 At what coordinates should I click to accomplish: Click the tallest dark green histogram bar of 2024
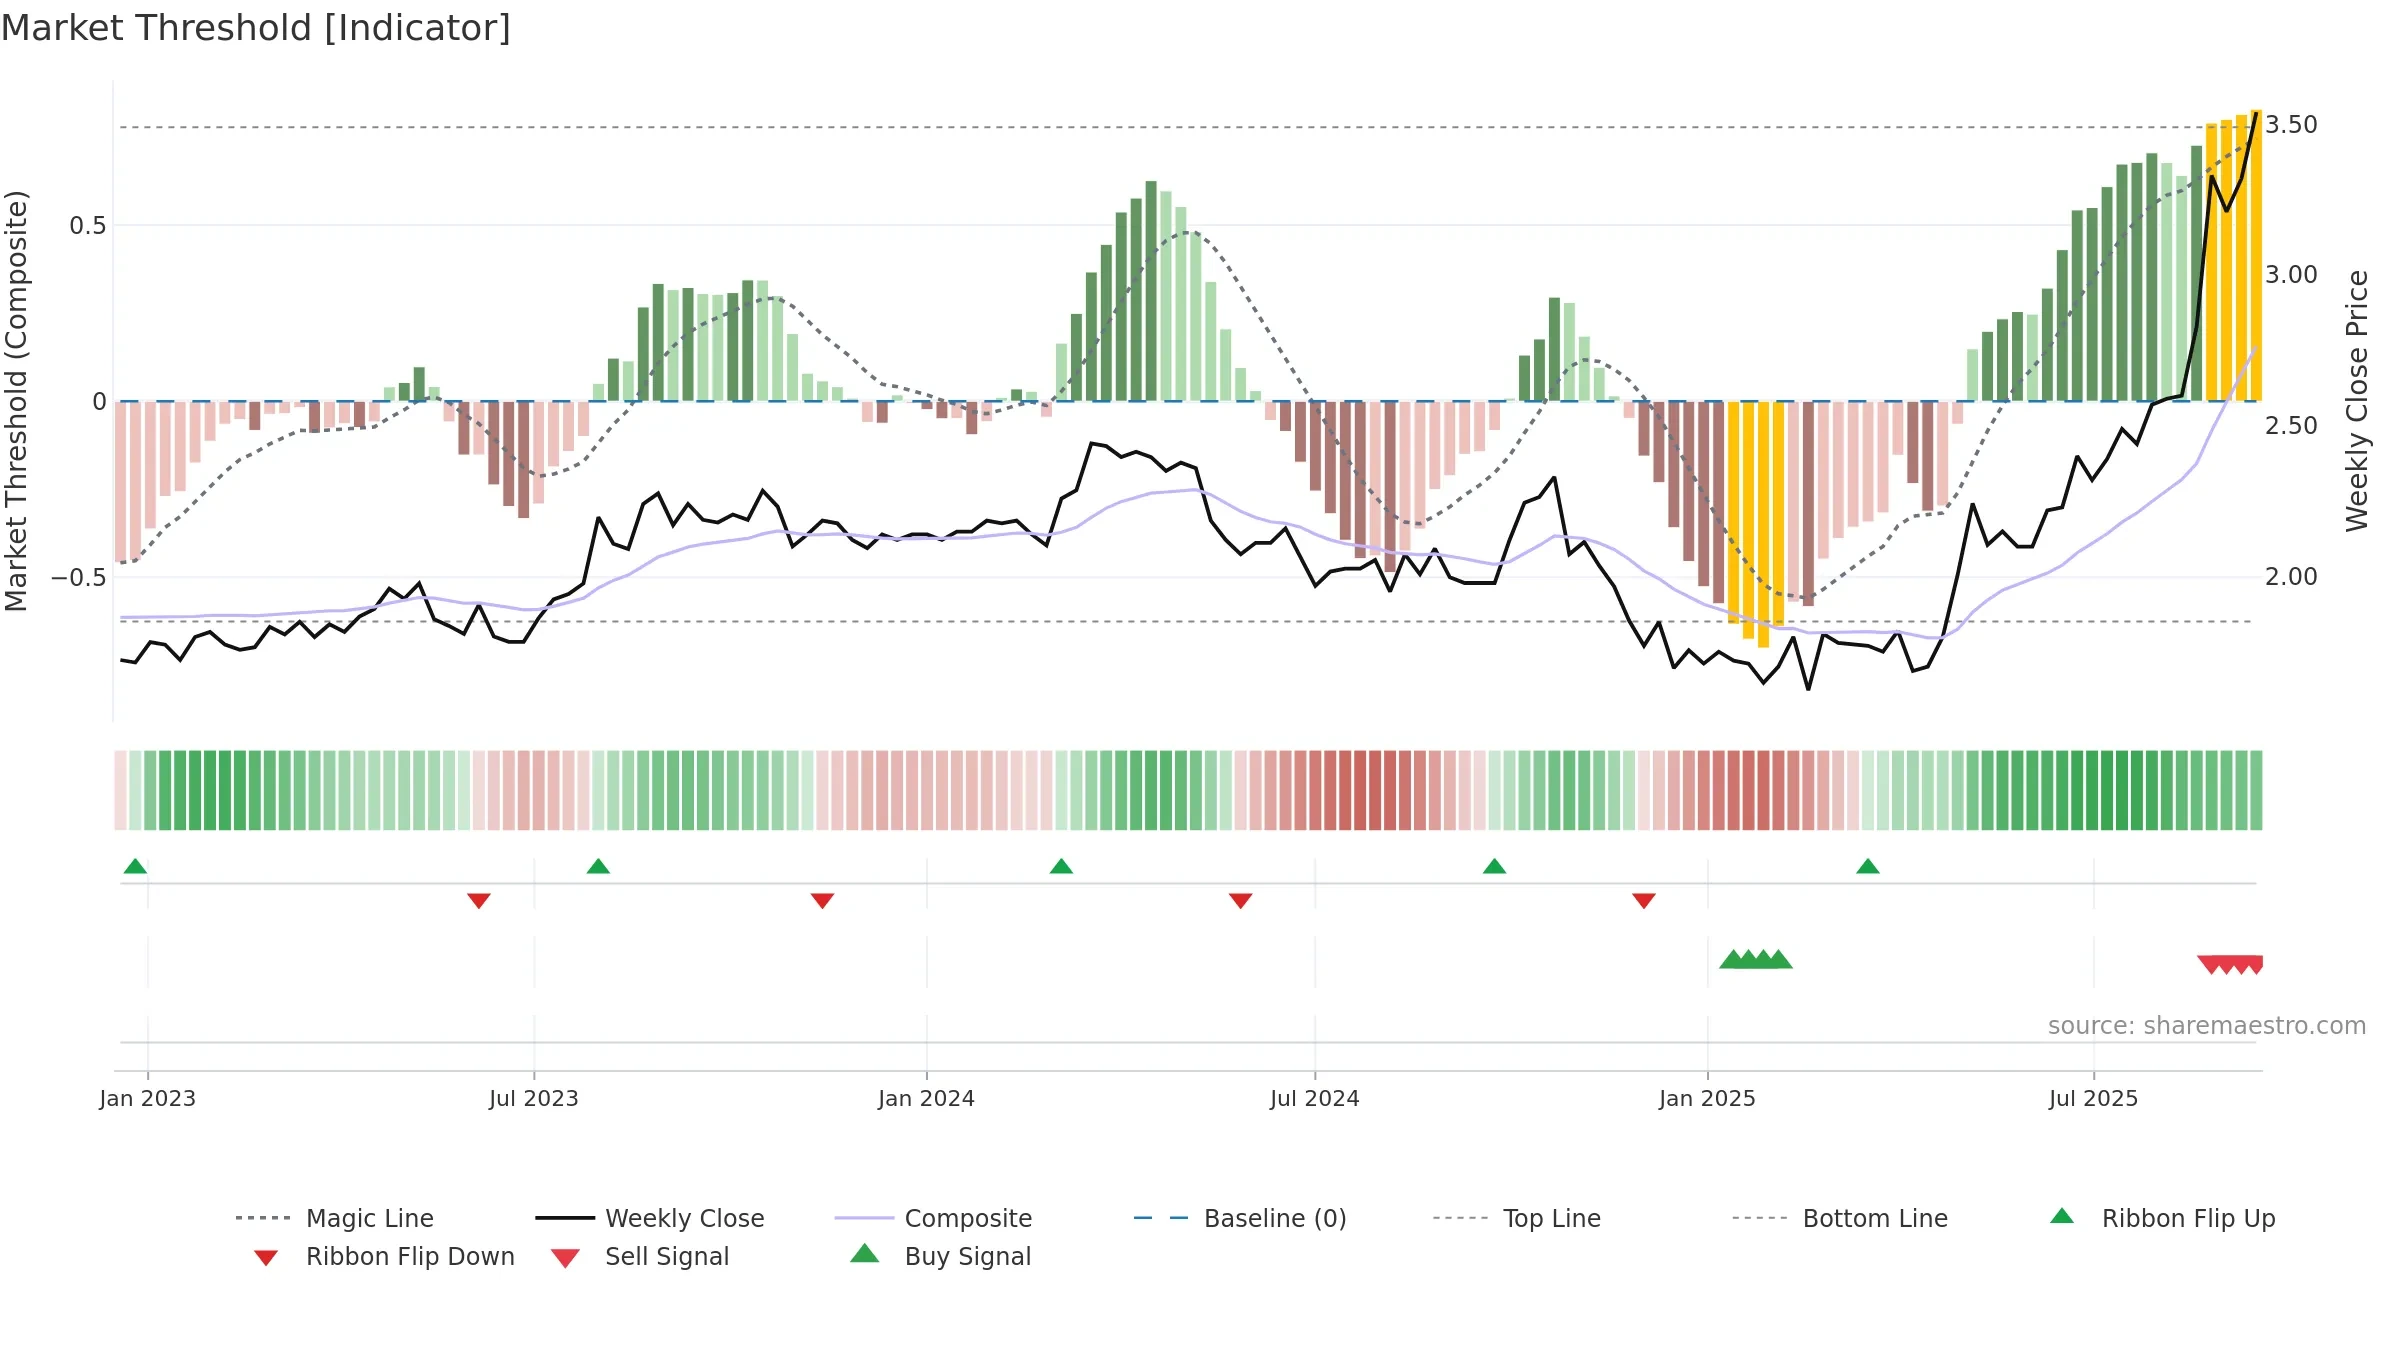pyautogui.click(x=1151, y=291)
